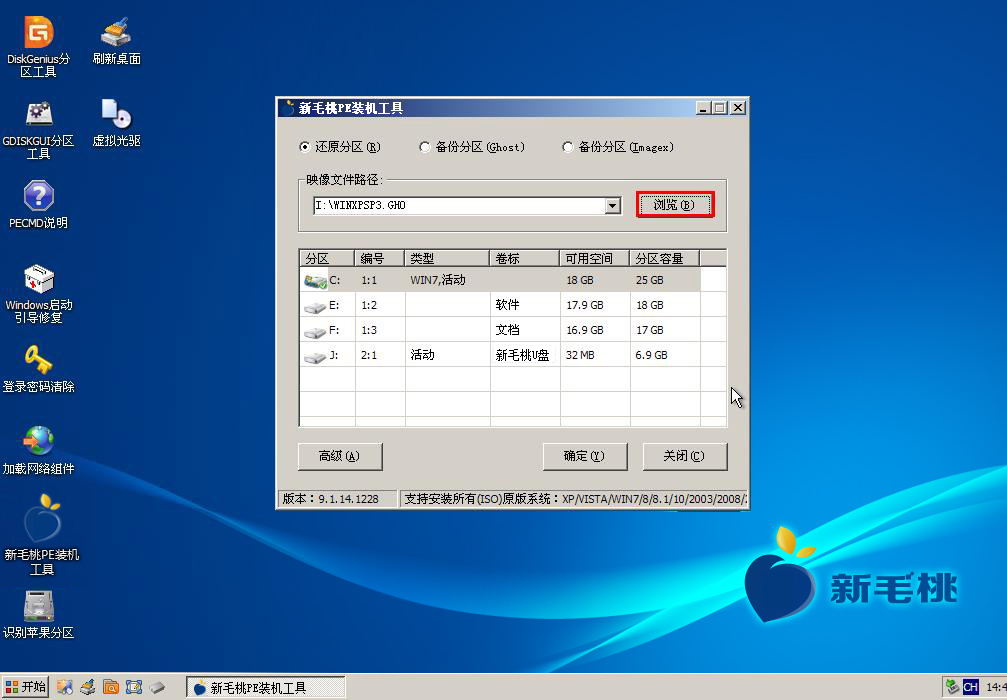
Task: Click the "版本：9.1.14.1228" status bar text
Action: click(x=331, y=499)
